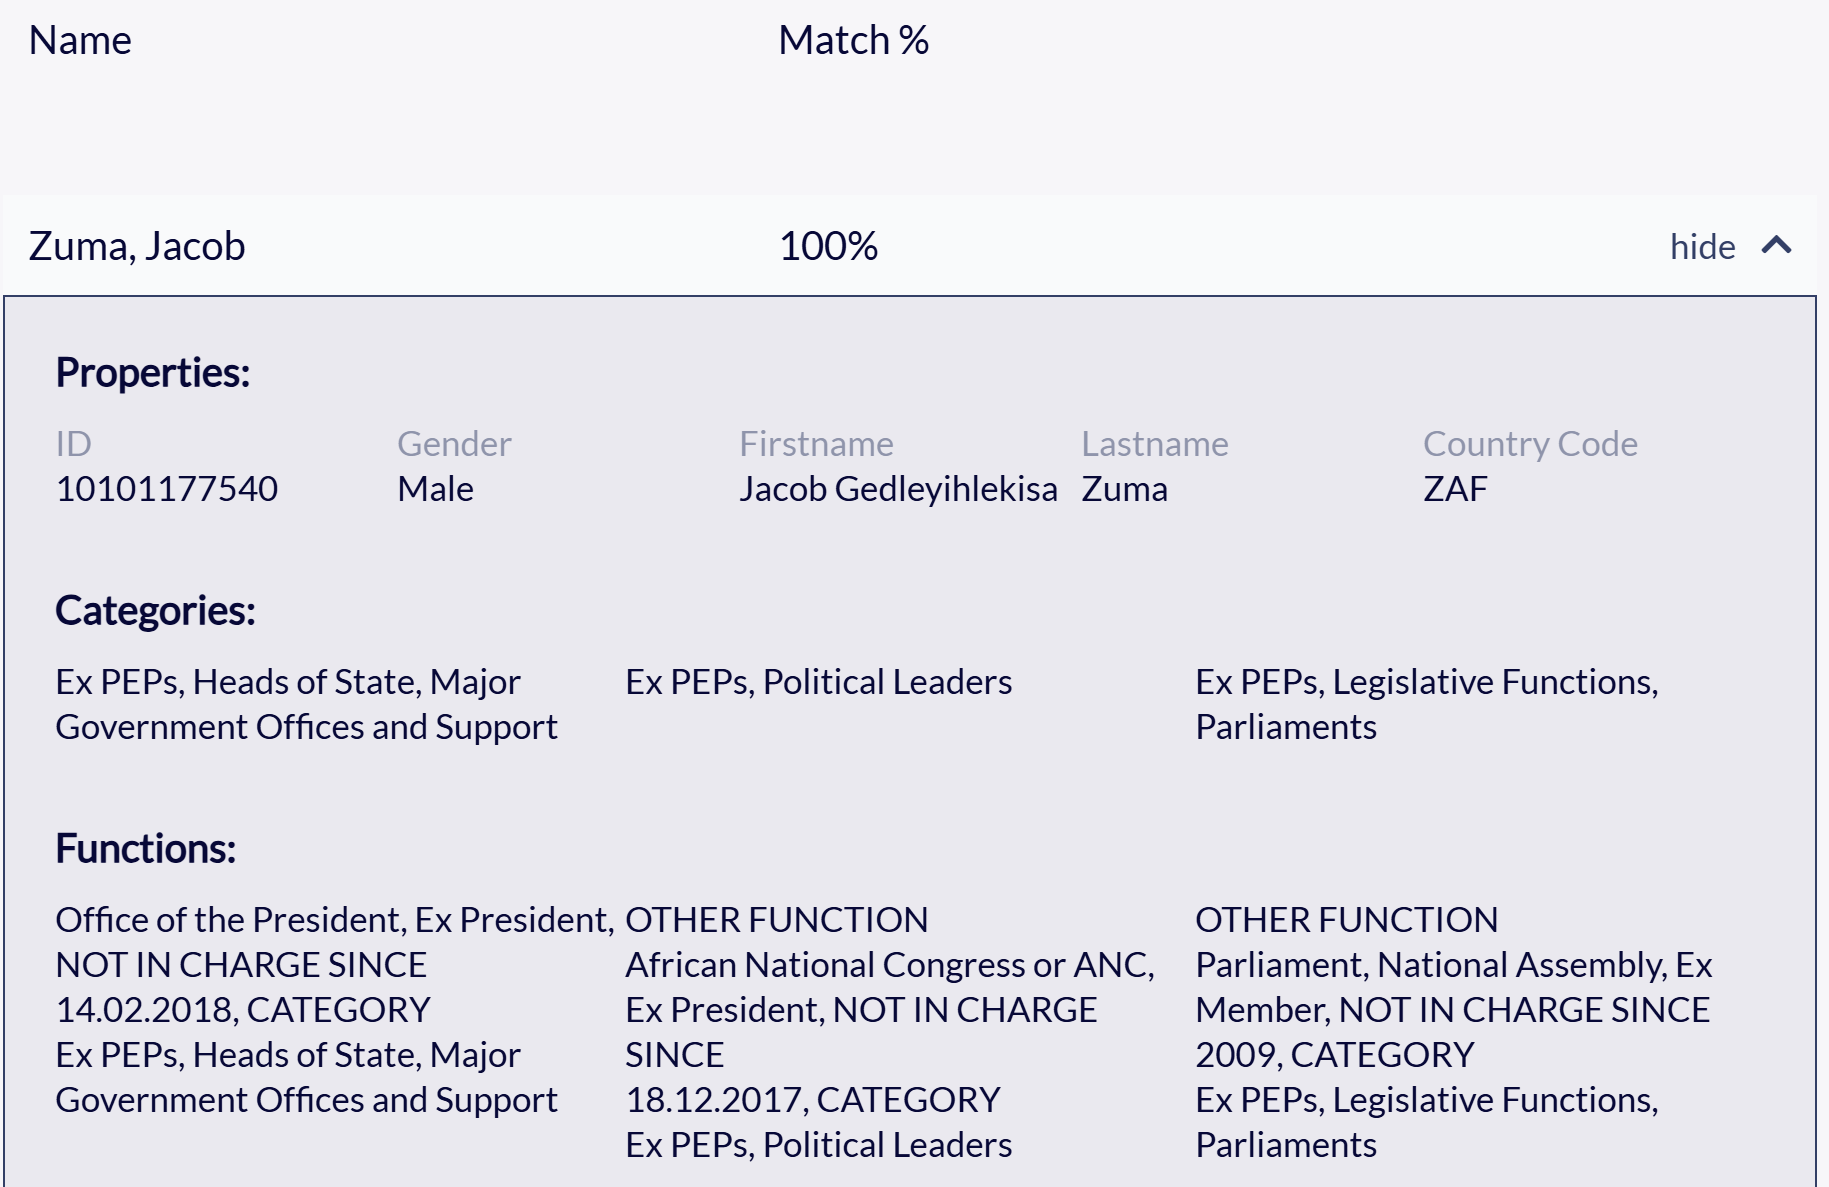The image size is (1829, 1187).
Task: Click the Lastname value Zuma
Action: point(1124,489)
